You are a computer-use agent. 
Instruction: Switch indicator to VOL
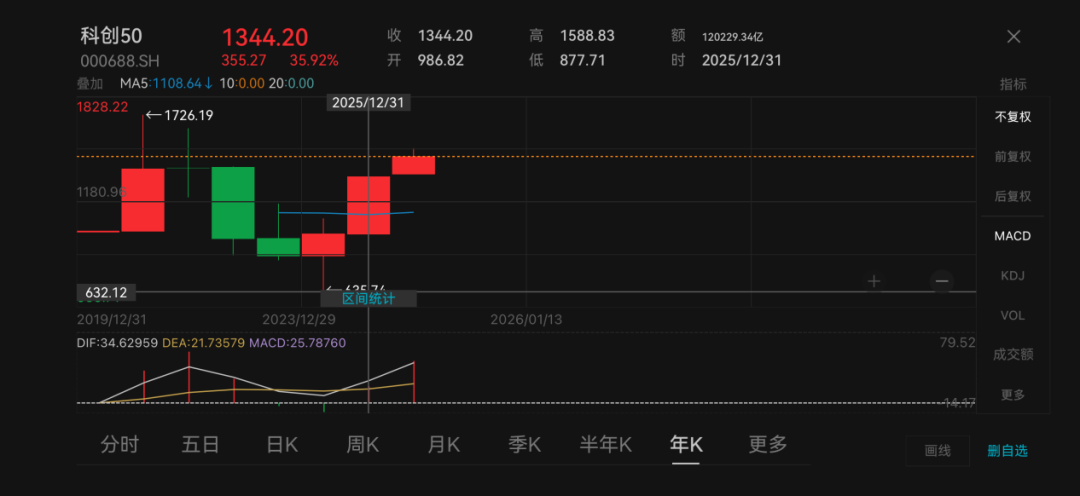(x=1012, y=315)
